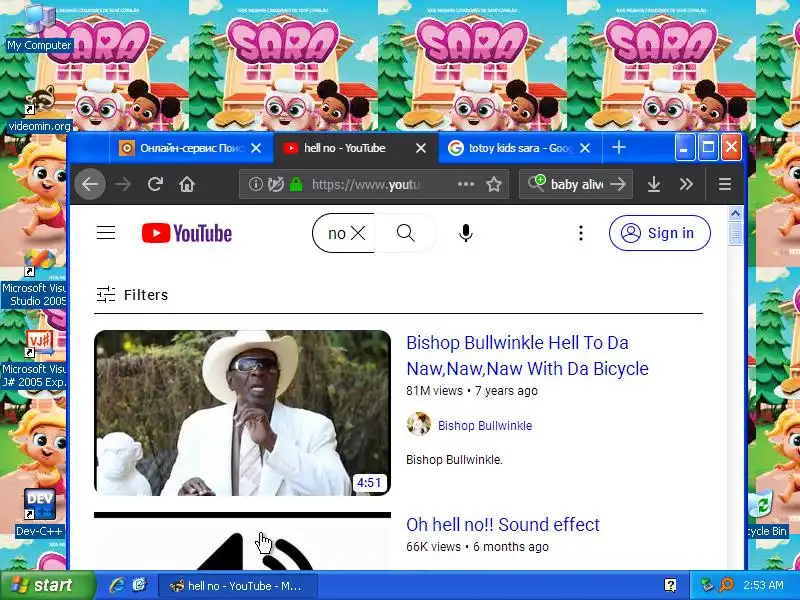
Task: Open the YouTube guide hamburger menu
Action: pos(106,233)
